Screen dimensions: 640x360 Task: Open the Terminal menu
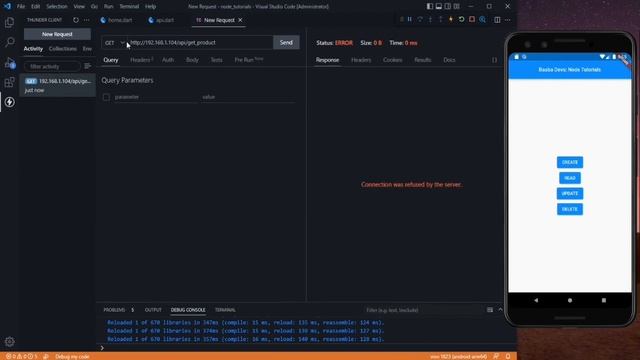point(129,7)
